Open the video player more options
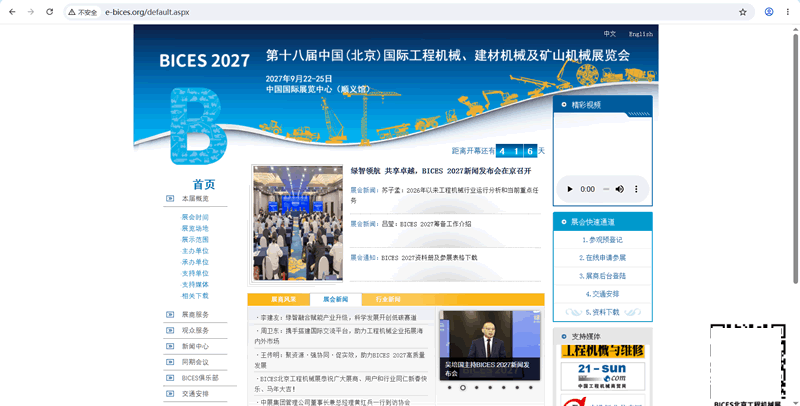The height and width of the screenshot is (406, 800). point(636,189)
